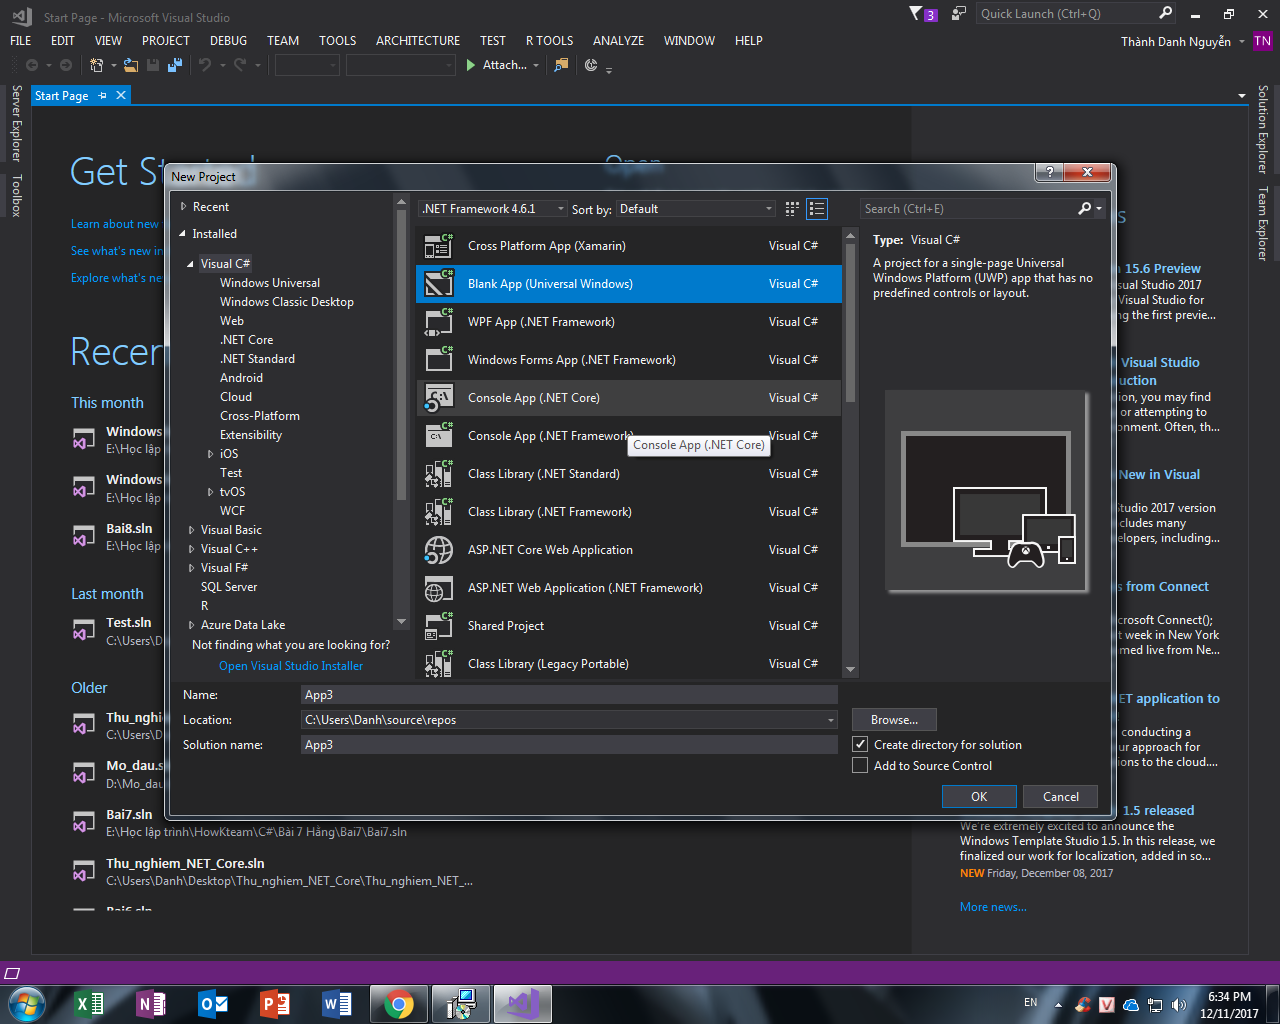The image size is (1280, 1024).
Task: Open the ARCHITECTURE menu
Action: [x=418, y=41]
